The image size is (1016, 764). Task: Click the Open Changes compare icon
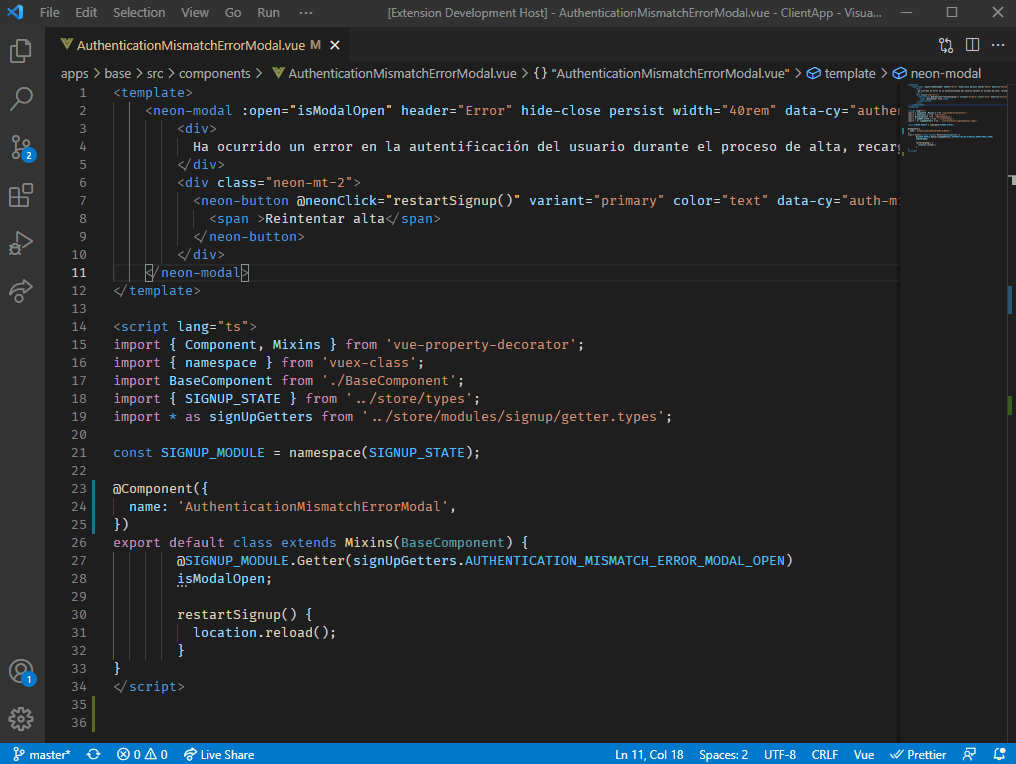pos(945,45)
